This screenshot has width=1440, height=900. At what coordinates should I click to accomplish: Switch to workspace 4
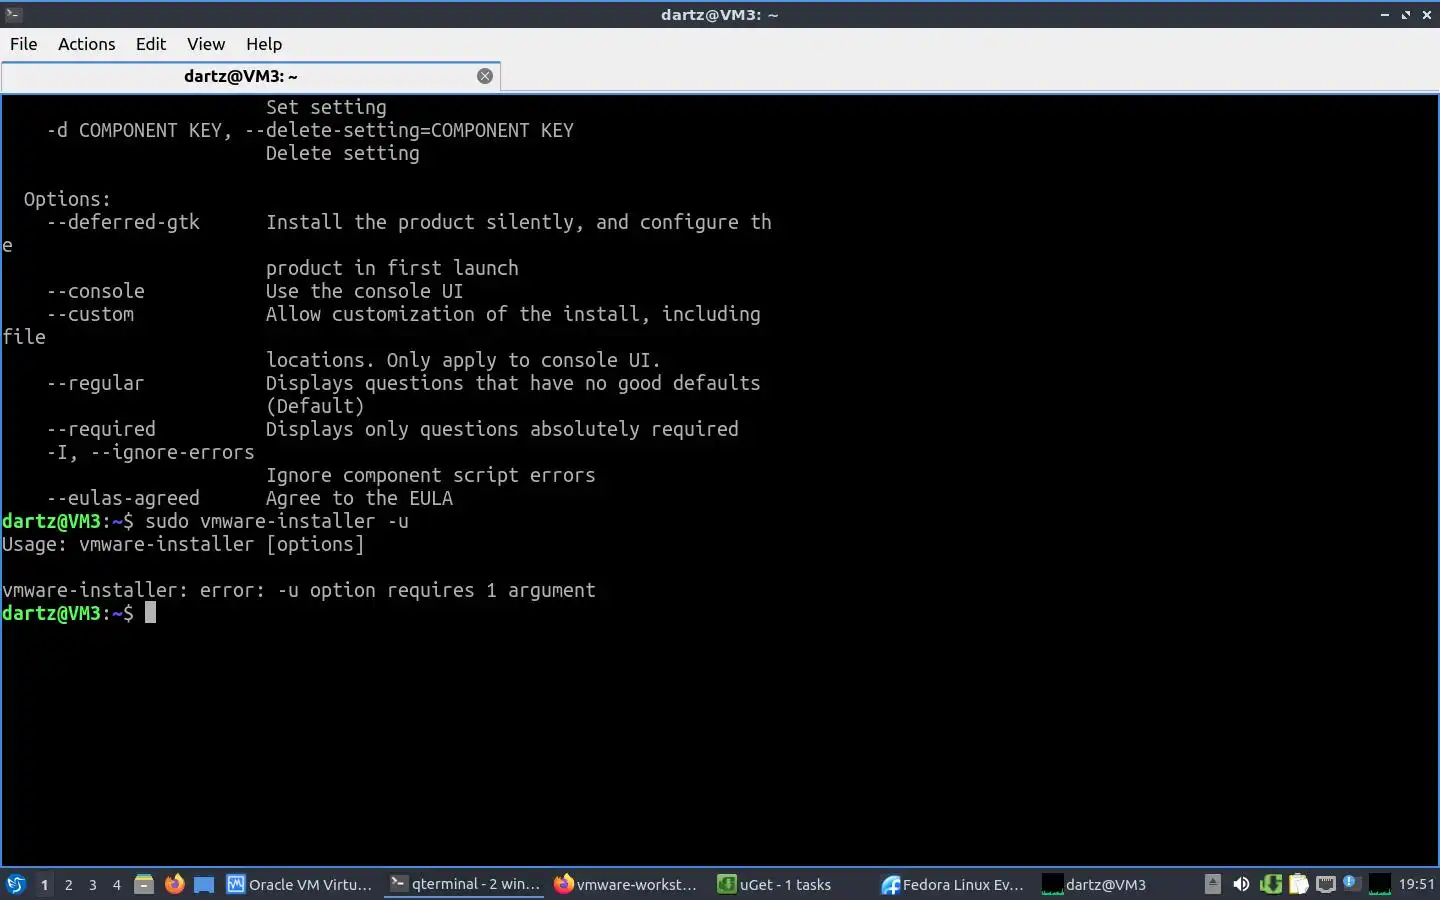pos(116,884)
